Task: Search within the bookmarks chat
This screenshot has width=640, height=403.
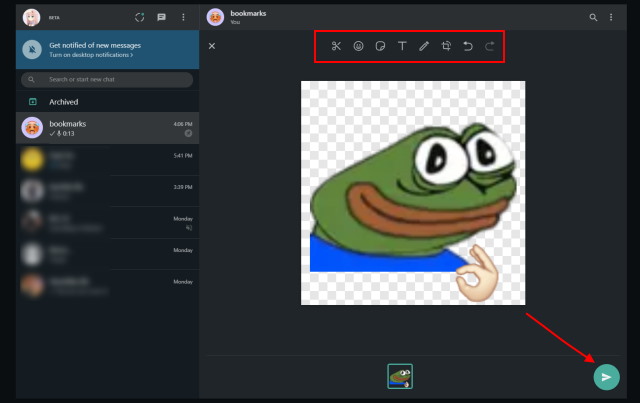Action: (x=593, y=17)
